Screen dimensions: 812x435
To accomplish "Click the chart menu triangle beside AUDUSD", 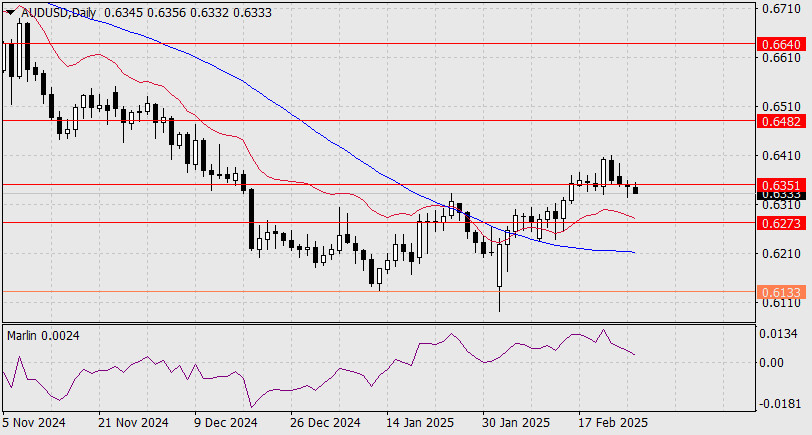I will click(x=10, y=13).
